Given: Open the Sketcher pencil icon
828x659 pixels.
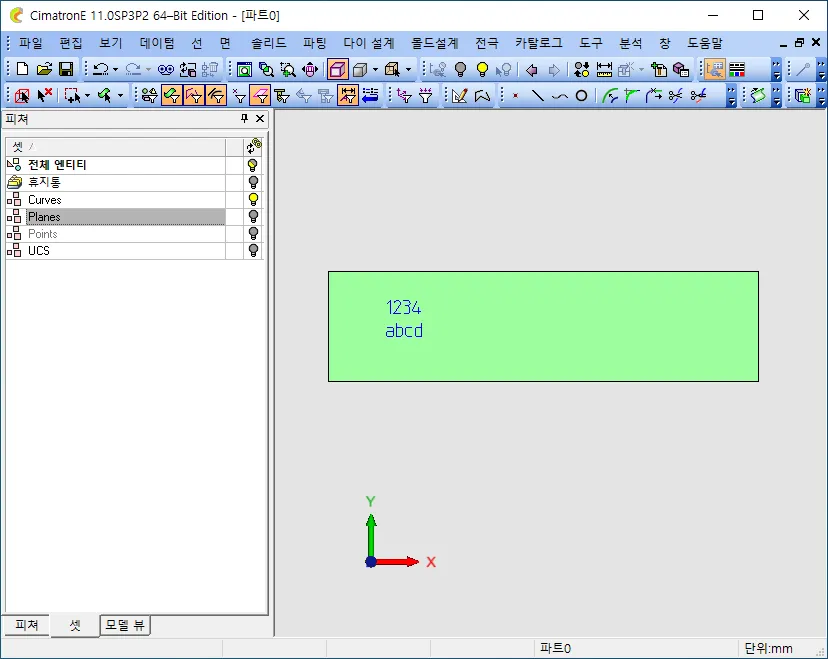Looking at the screenshot, I should pos(459,96).
